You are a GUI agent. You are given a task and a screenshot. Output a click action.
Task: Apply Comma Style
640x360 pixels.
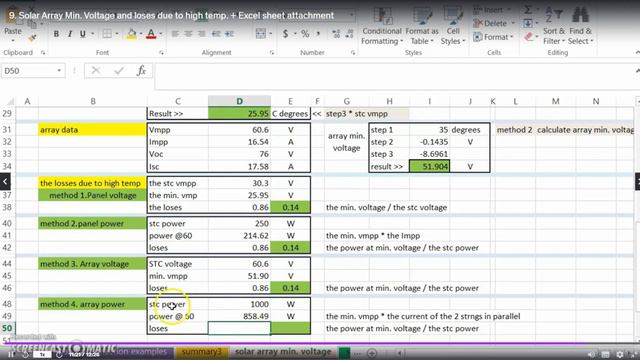point(318,34)
